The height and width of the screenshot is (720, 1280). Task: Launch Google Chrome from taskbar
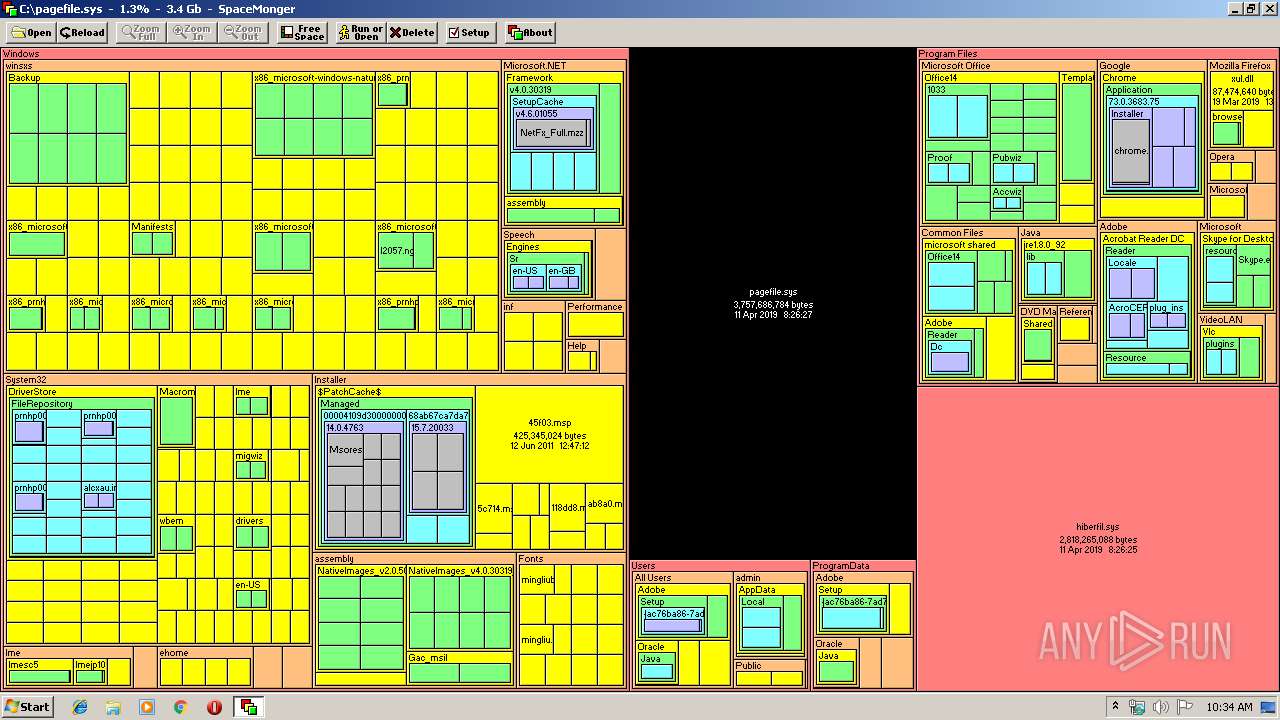(181, 707)
